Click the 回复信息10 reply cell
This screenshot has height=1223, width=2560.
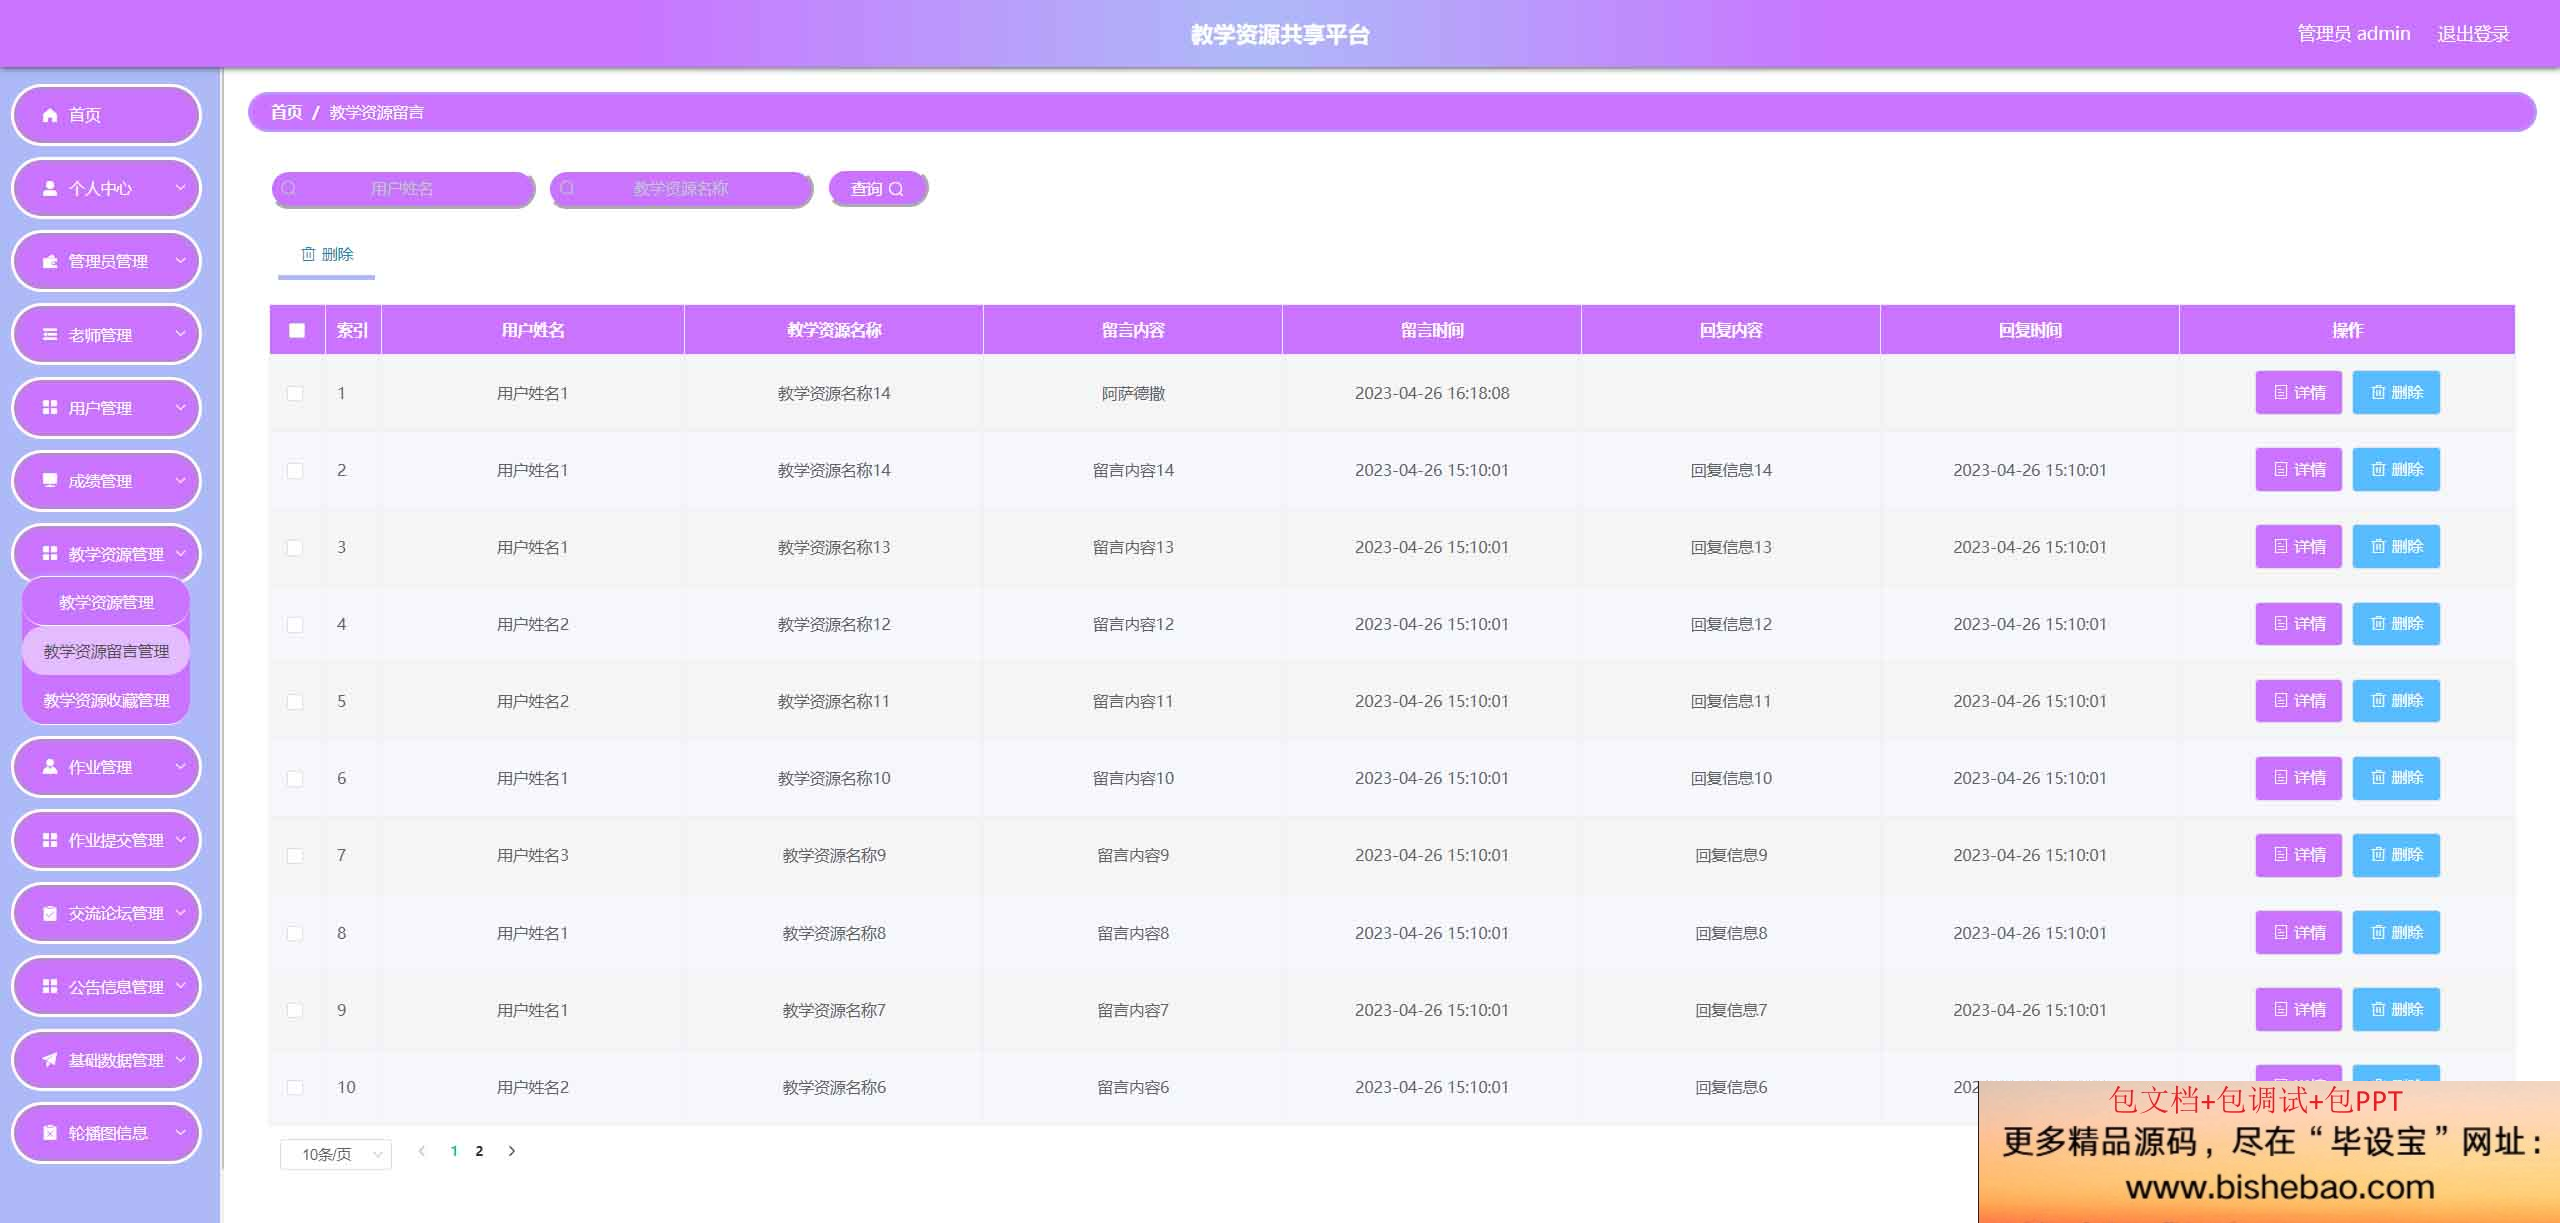click(x=1731, y=778)
